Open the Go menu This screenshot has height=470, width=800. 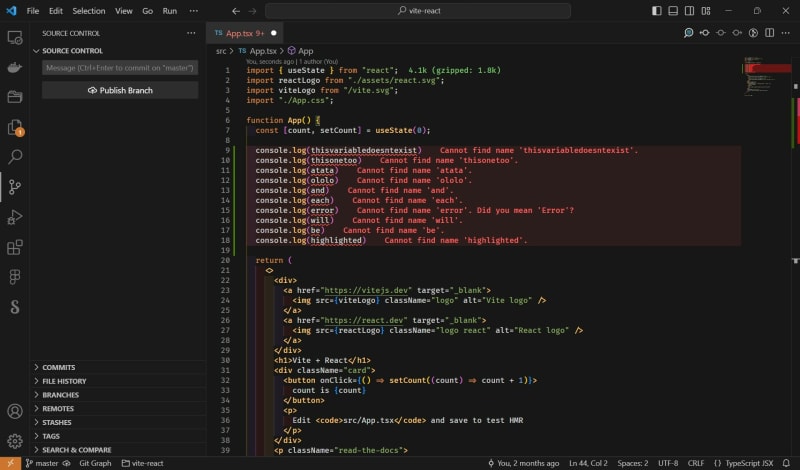147,11
